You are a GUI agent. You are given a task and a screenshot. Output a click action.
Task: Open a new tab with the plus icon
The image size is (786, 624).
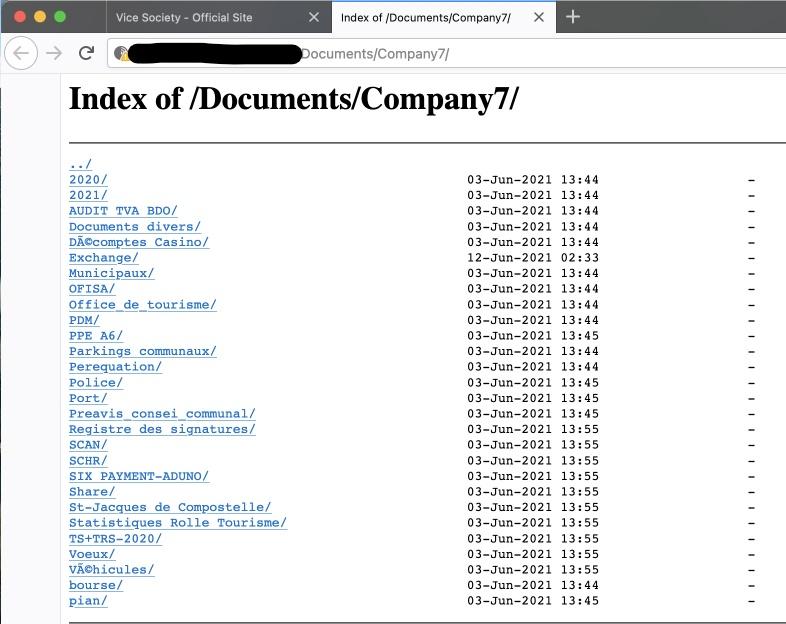[572, 17]
